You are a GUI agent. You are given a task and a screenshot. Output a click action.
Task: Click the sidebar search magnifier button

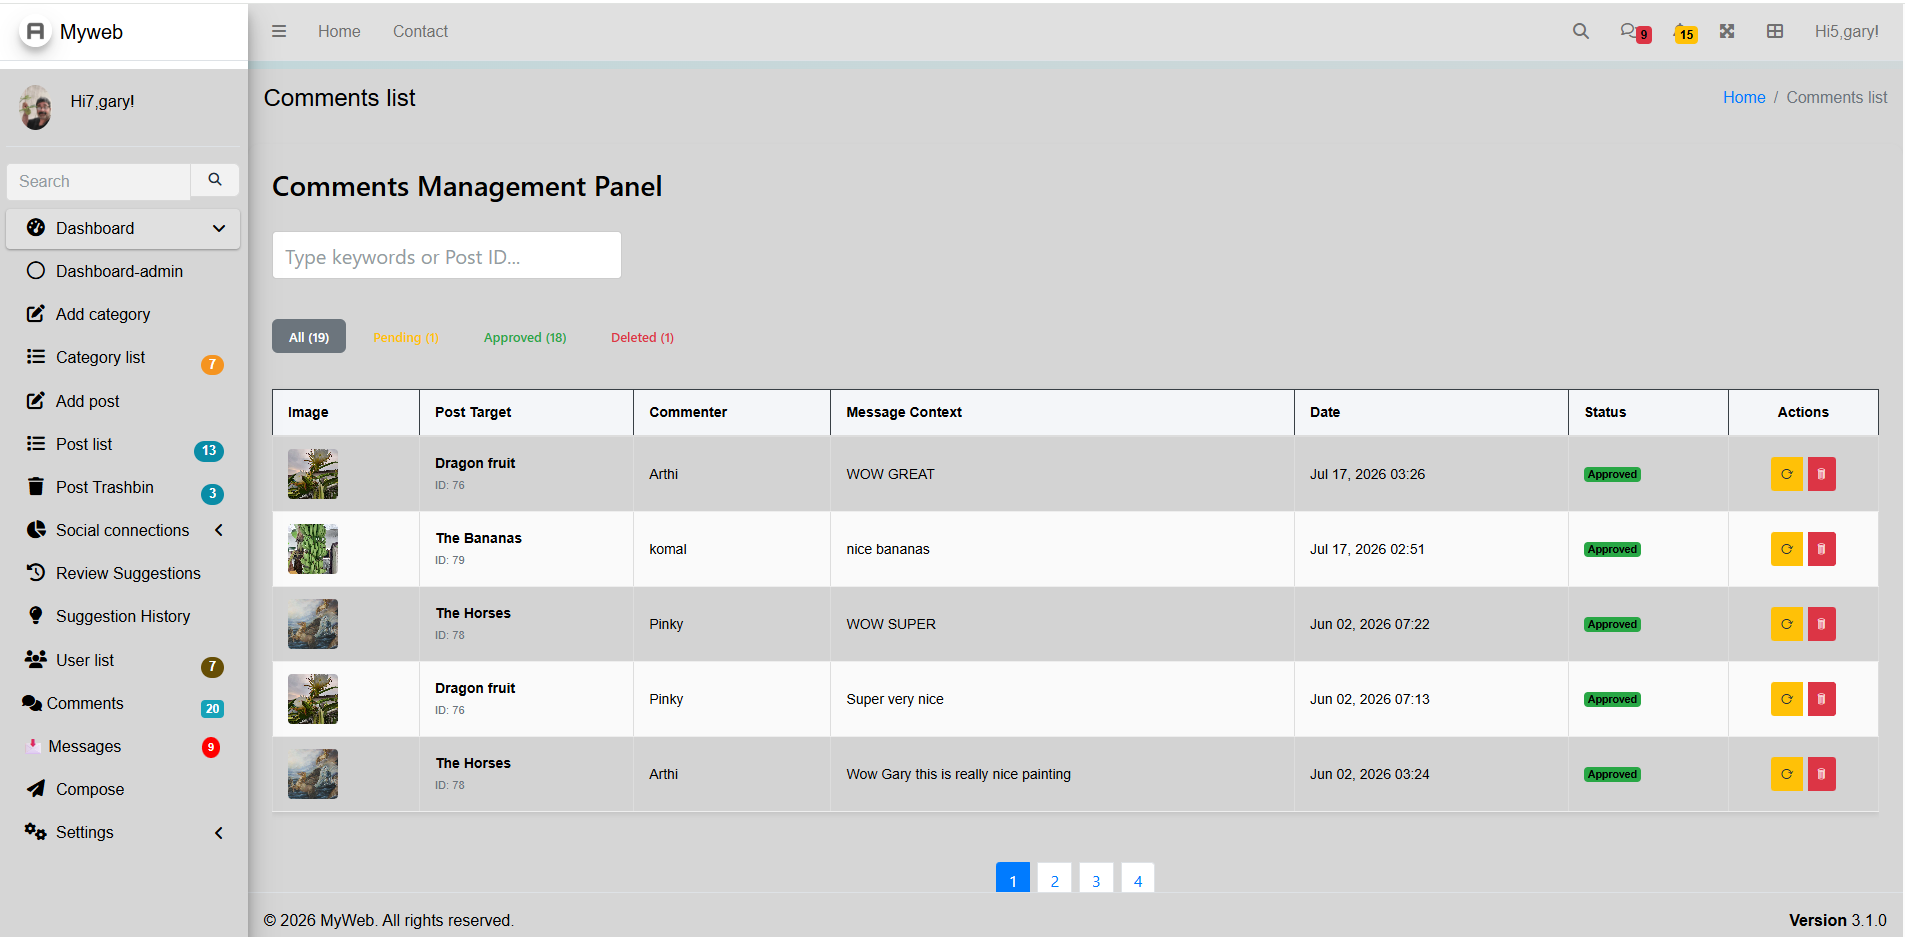tap(215, 180)
